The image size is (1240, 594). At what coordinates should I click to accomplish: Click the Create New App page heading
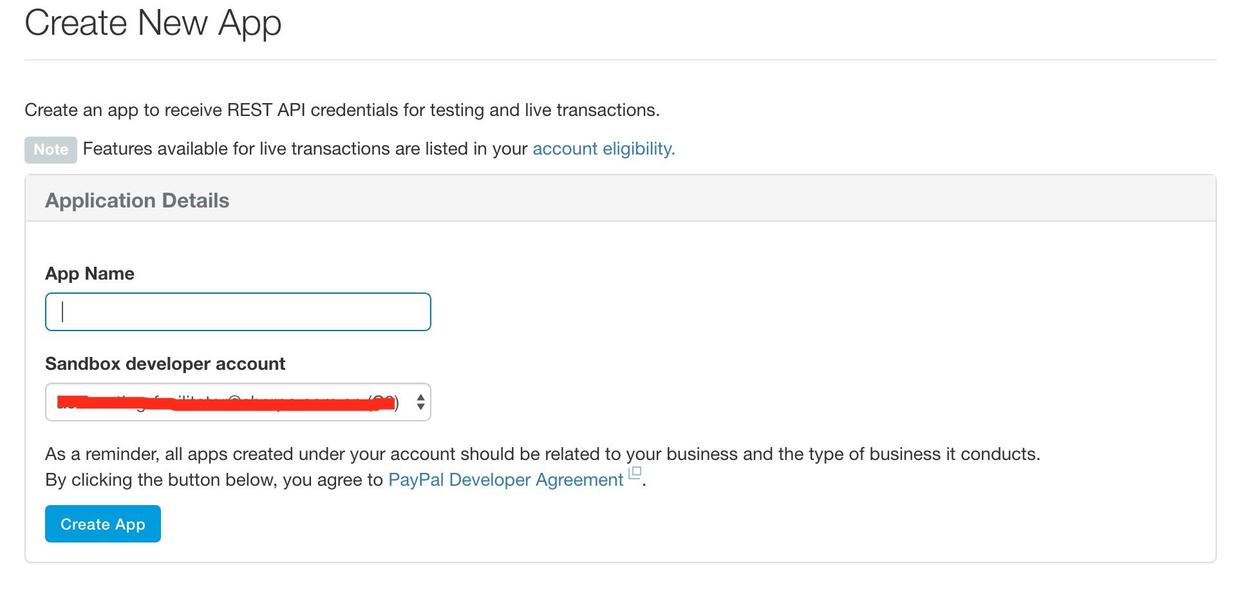tap(153, 22)
